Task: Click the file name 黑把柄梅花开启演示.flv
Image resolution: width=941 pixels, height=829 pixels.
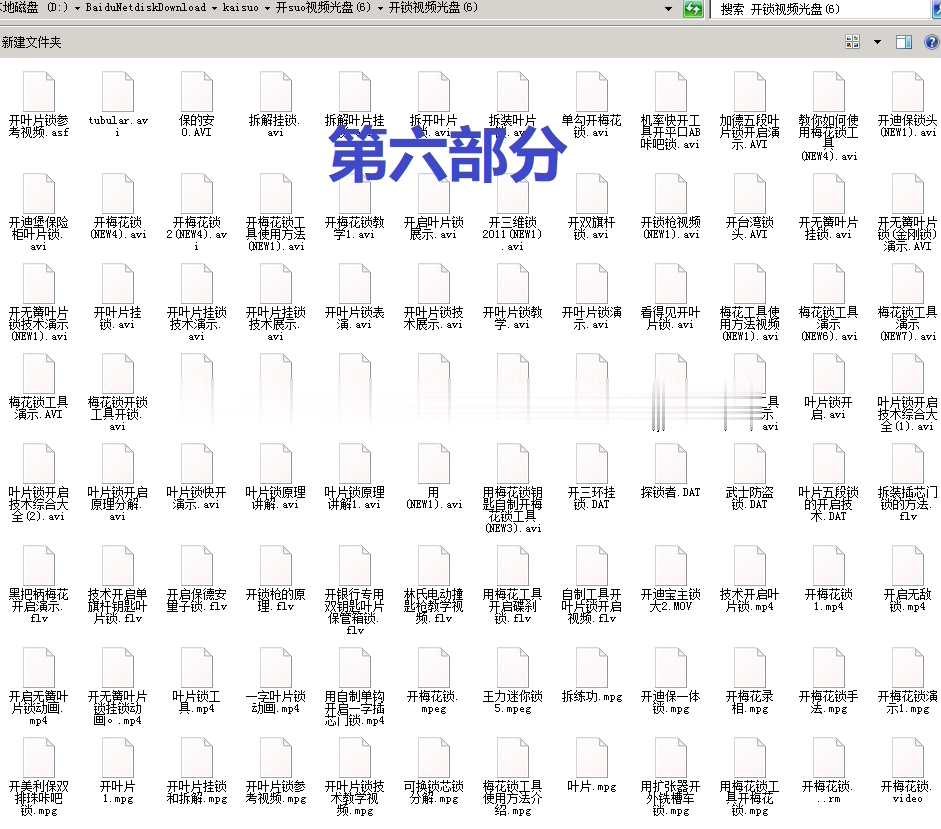Action: (x=38, y=606)
